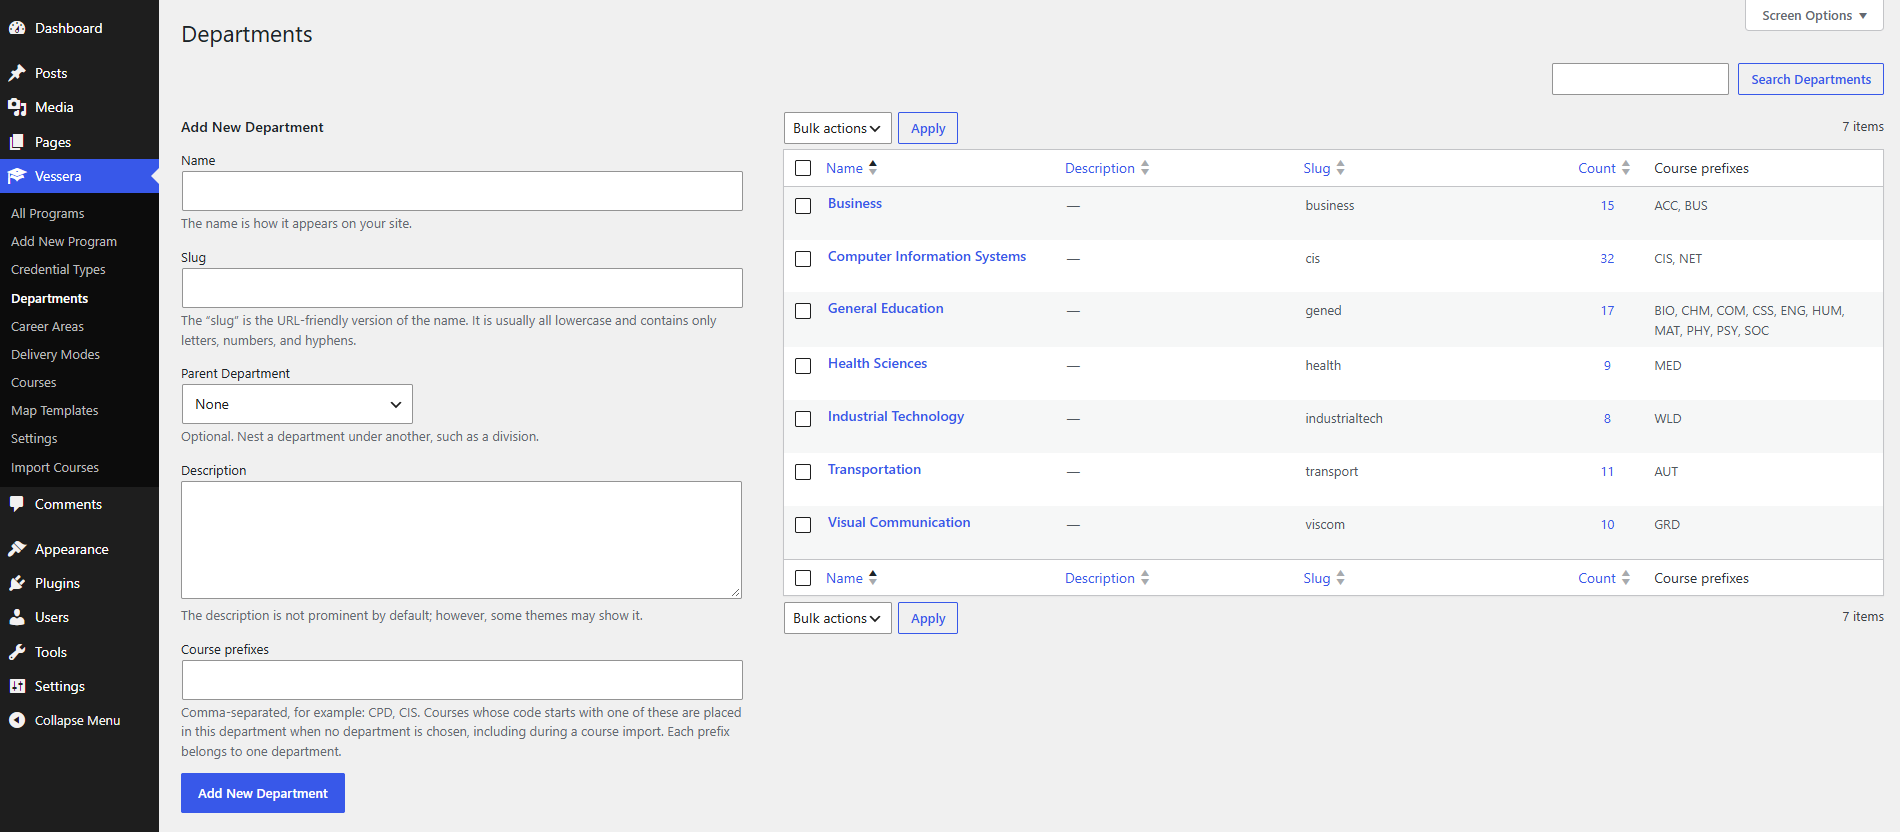Sort by Count using header sort arrows

[1626, 168]
